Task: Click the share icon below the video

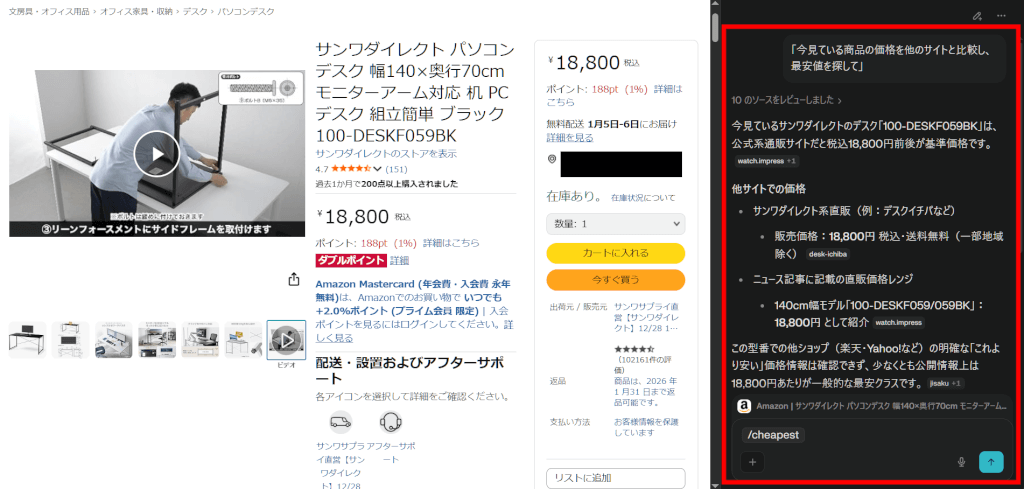Action: coord(294,279)
